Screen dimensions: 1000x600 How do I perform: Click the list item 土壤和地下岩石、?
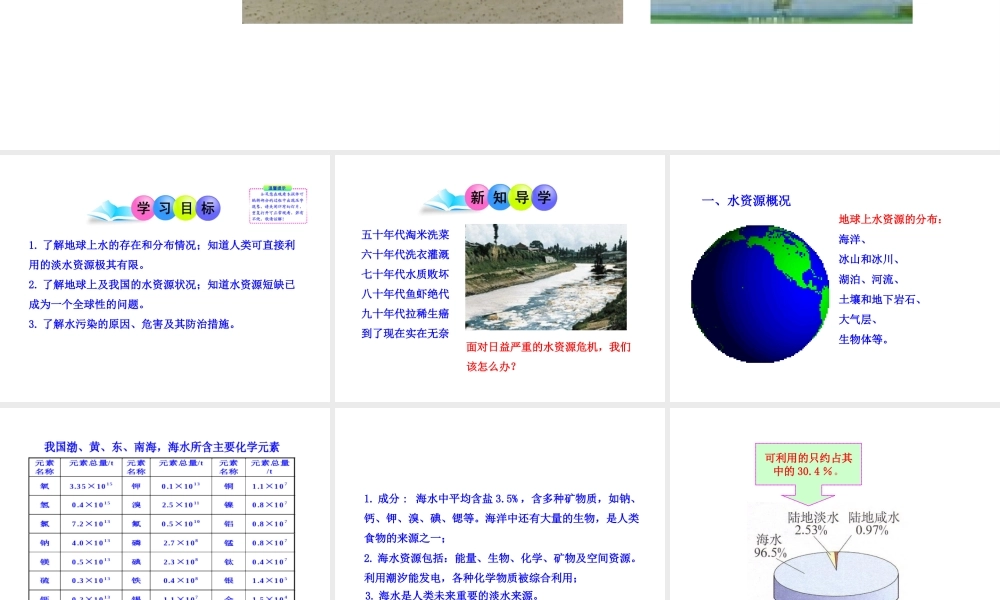pyautogui.click(x=879, y=299)
